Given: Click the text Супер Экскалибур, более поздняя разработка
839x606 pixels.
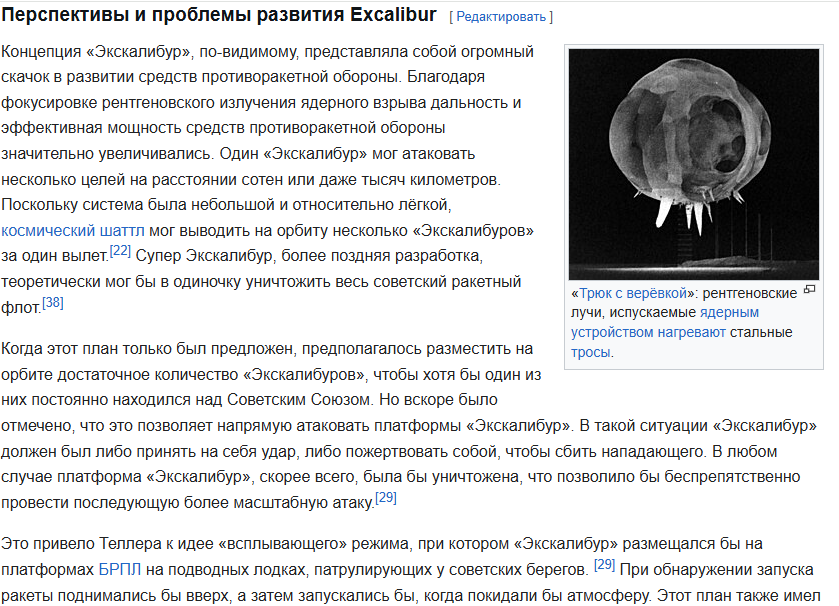Looking at the screenshot, I should click(x=309, y=256).
